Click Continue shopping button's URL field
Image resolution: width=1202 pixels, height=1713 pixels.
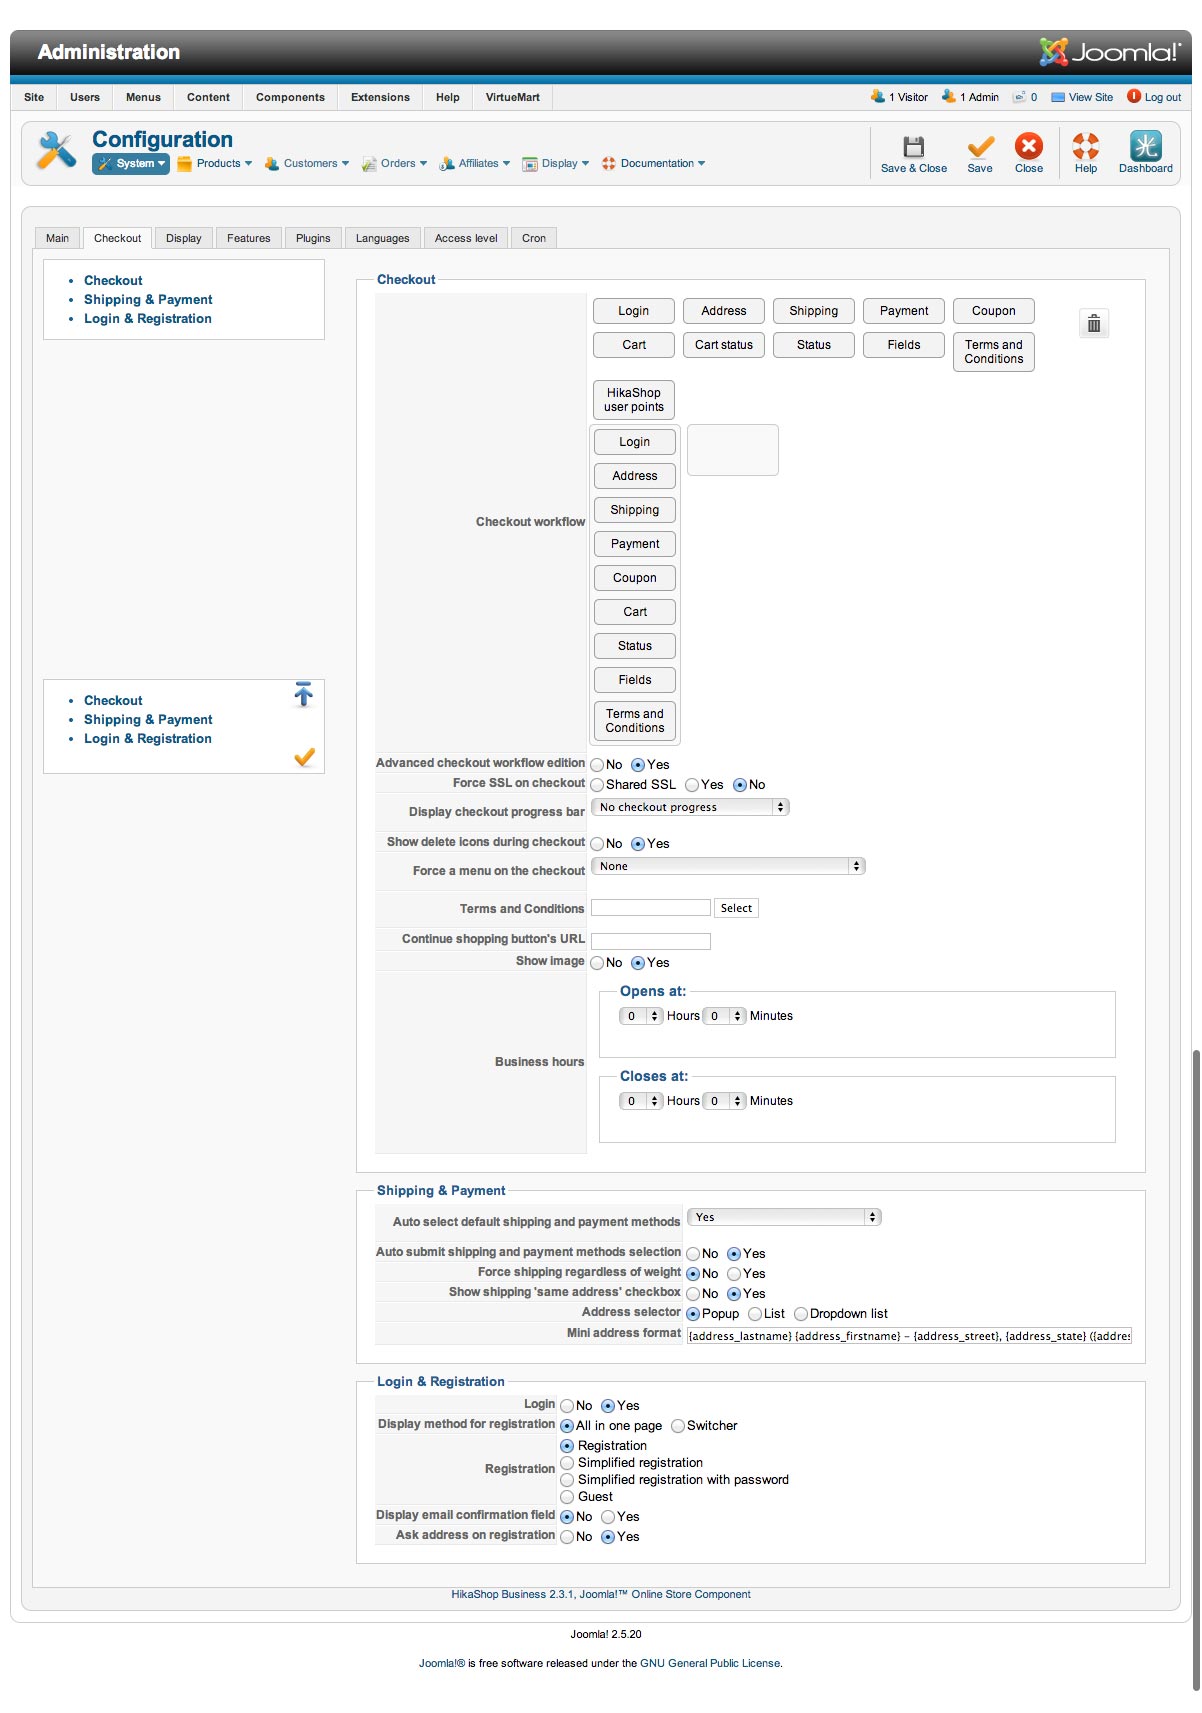coord(651,941)
